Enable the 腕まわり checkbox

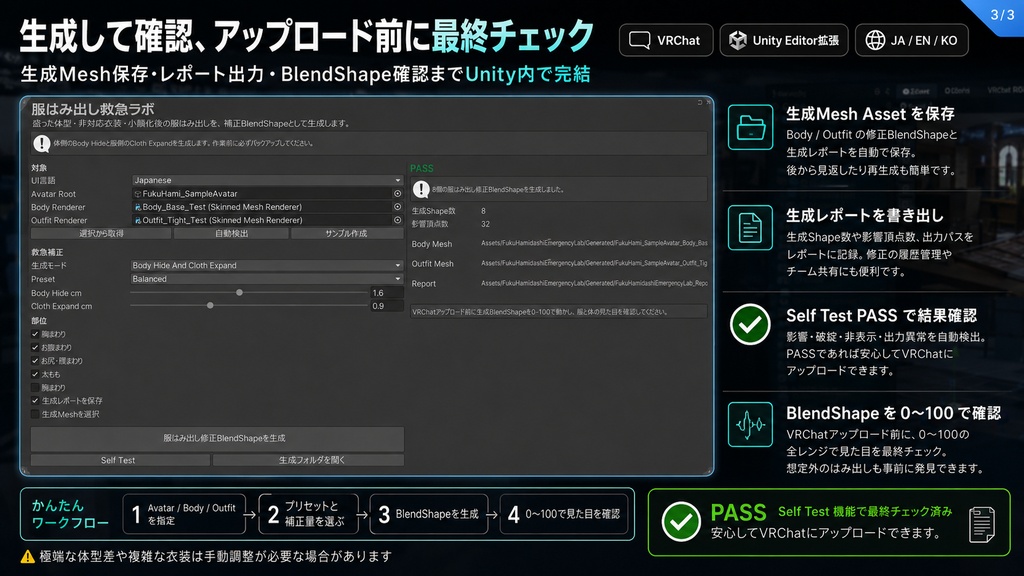(x=35, y=387)
